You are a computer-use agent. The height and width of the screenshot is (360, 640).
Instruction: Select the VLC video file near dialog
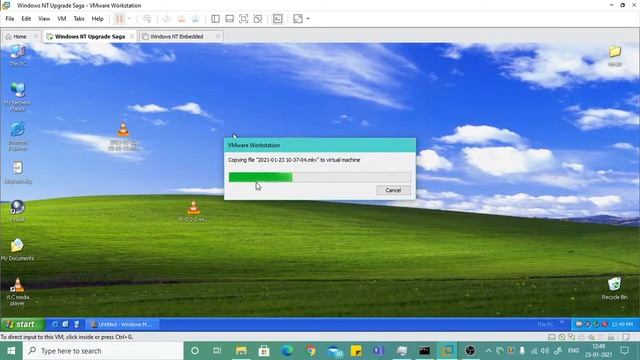coord(193,211)
